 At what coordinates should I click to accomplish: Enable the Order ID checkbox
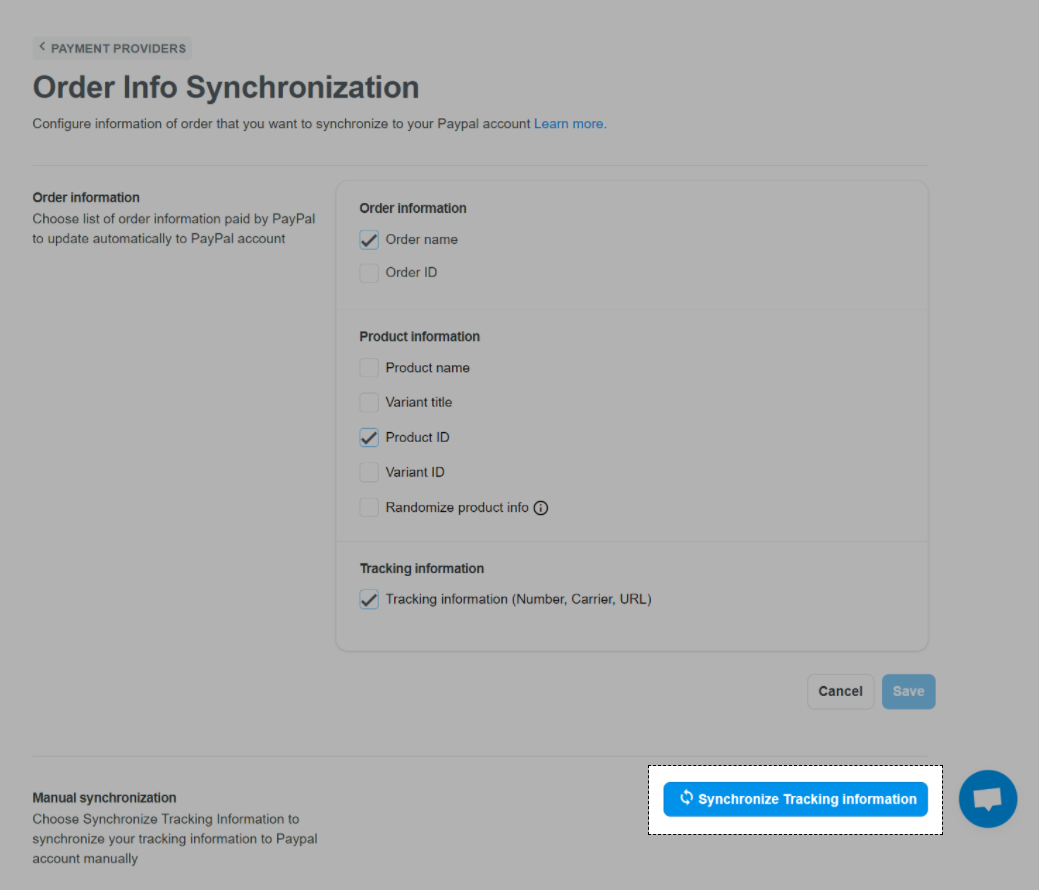(x=369, y=273)
